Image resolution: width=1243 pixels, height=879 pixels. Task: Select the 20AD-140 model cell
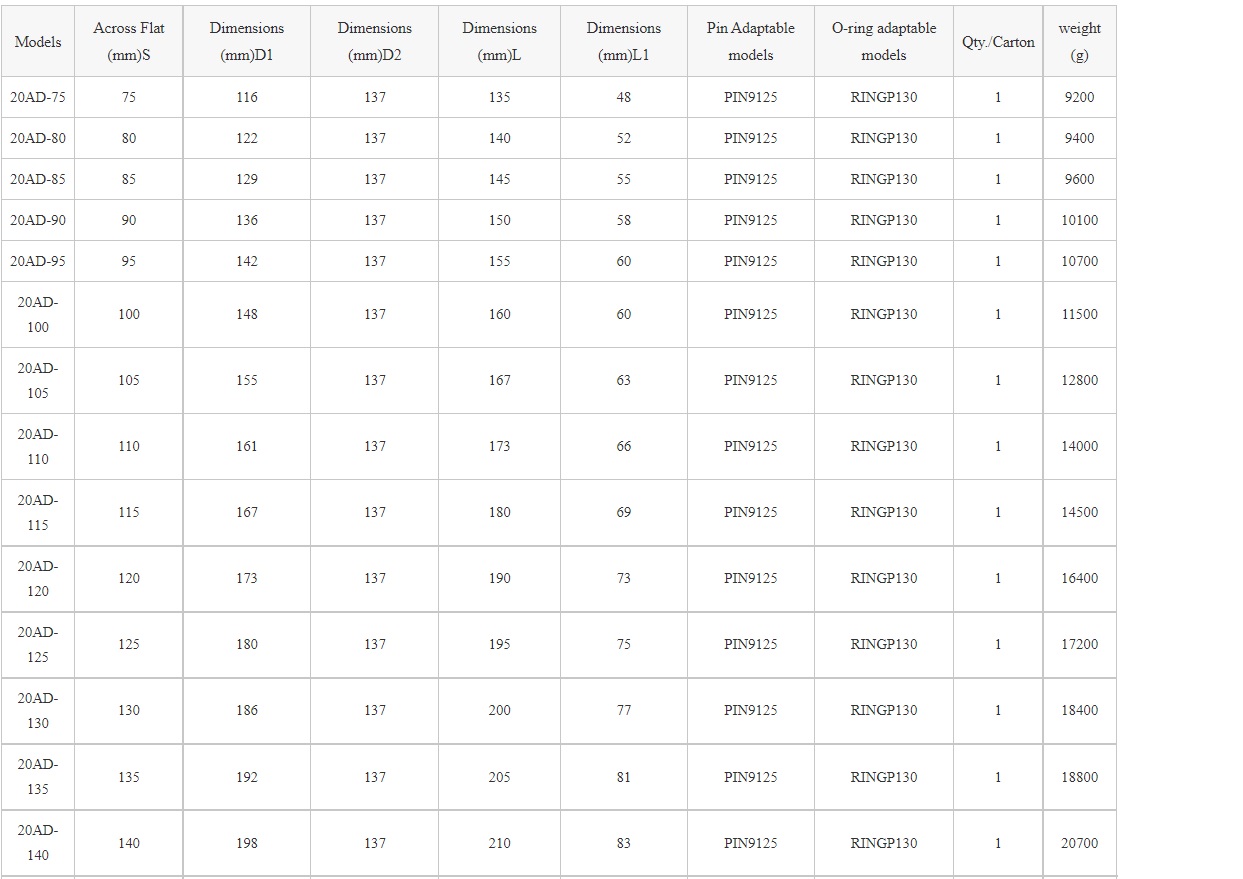(38, 842)
